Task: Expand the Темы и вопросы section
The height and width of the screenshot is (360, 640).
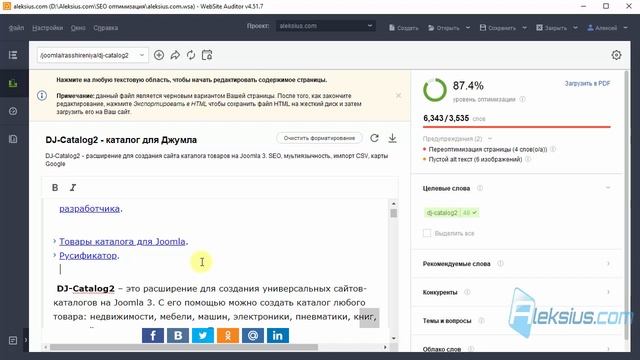Action: coord(608,321)
